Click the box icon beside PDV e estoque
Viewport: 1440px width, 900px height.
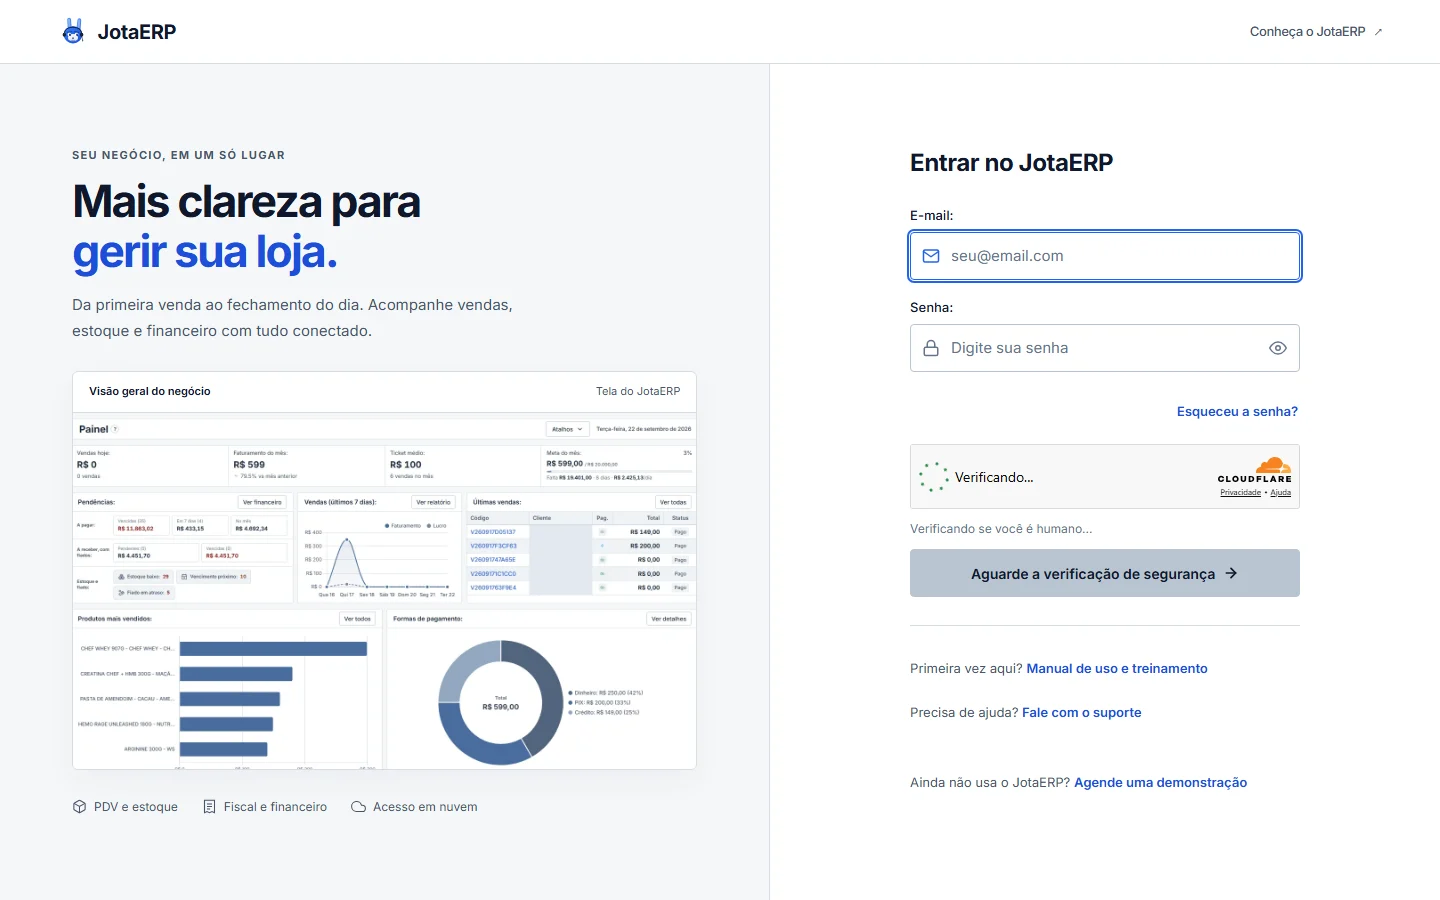coord(80,807)
